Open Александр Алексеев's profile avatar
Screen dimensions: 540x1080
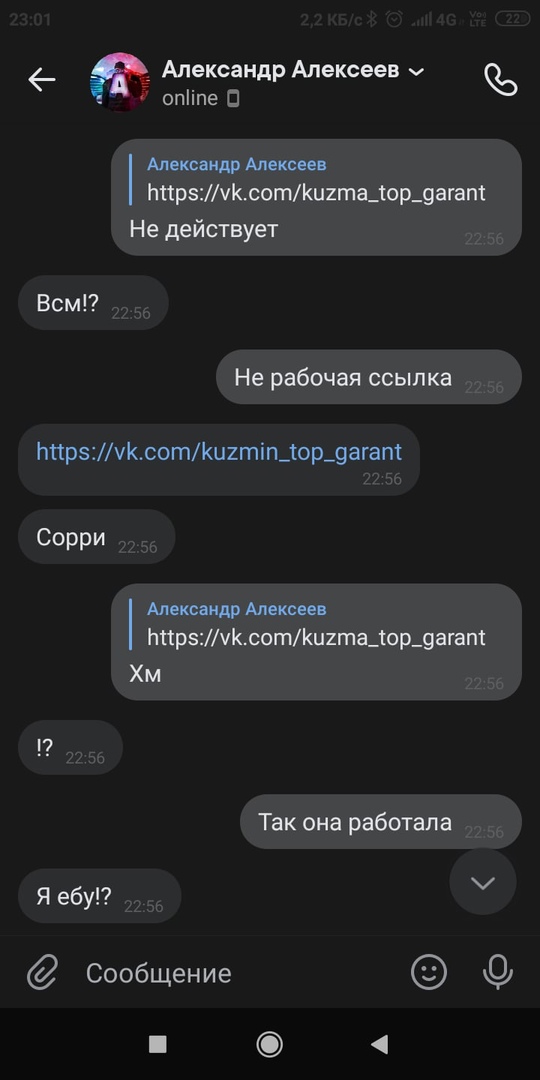pos(120,82)
